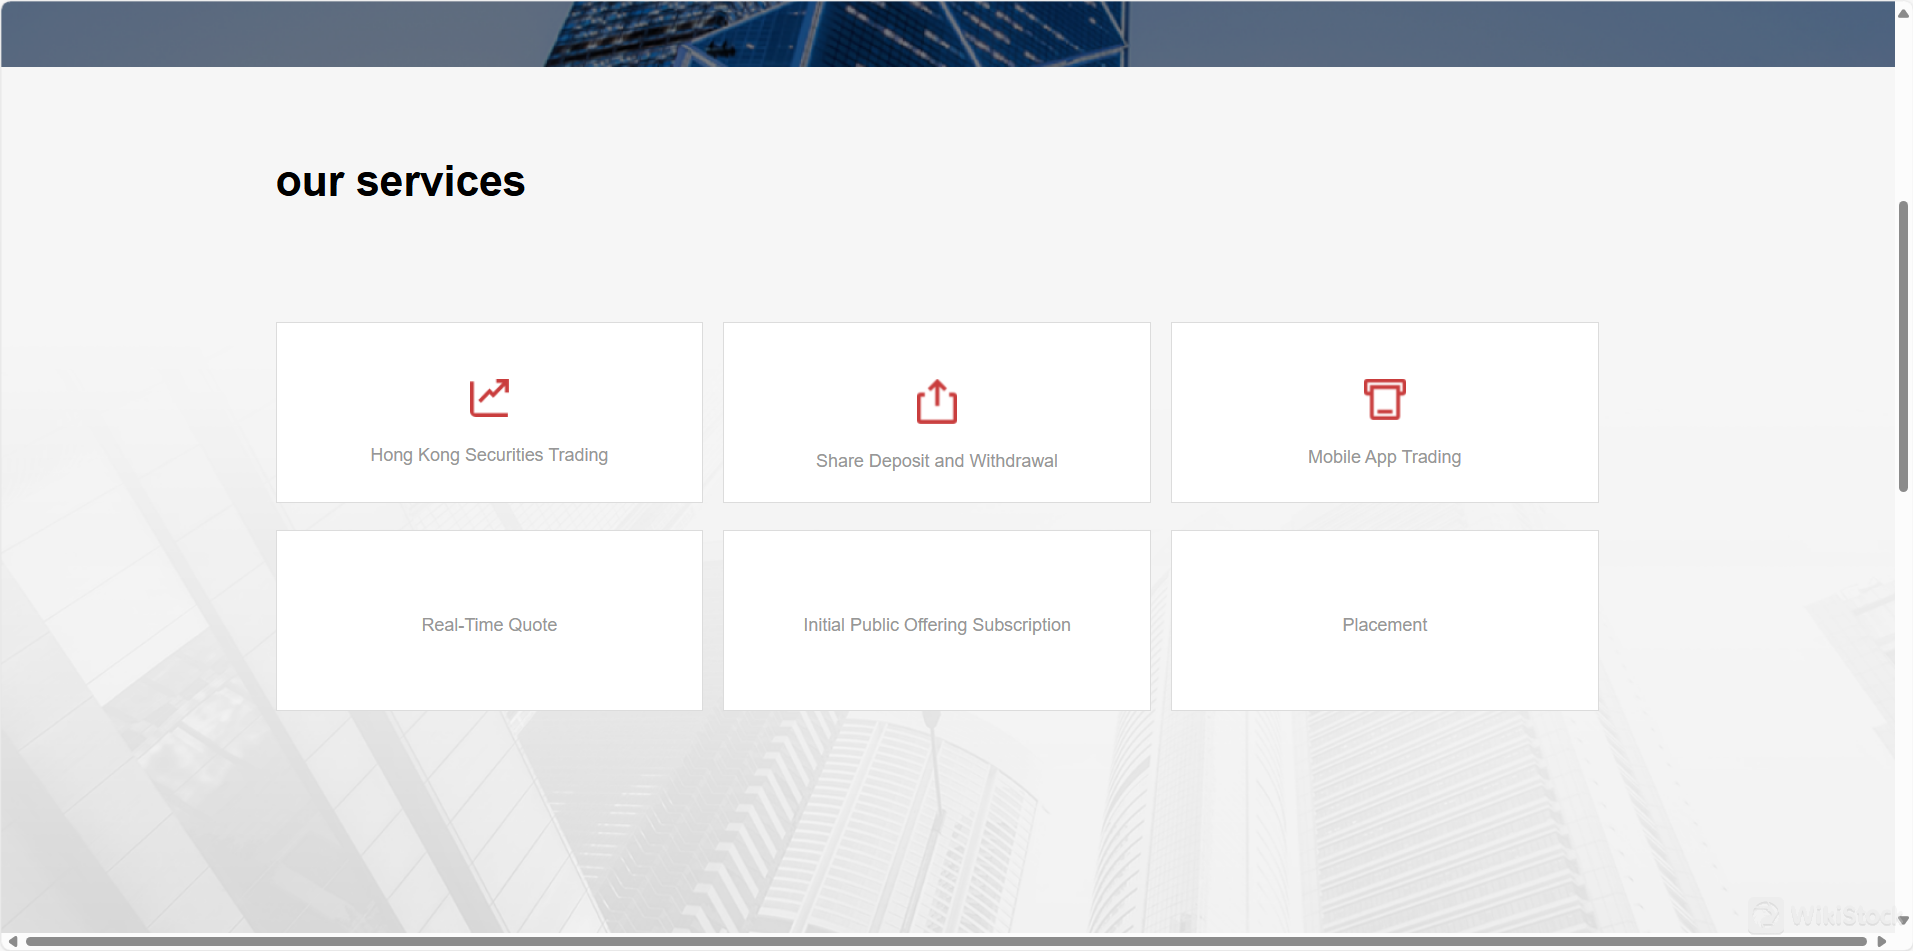Click the red chart icon for Securities Trading
This screenshot has height=951, width=1913.
pyautogui.click(x=489, y=398)
